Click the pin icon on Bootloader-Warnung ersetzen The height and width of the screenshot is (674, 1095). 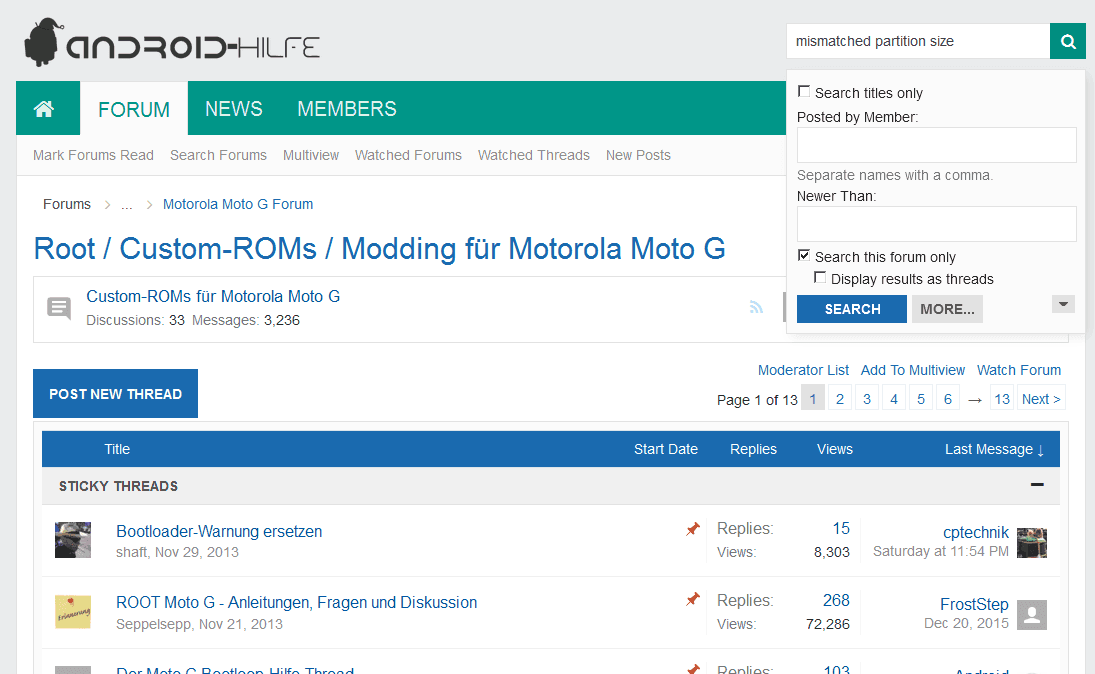(693, 529)
